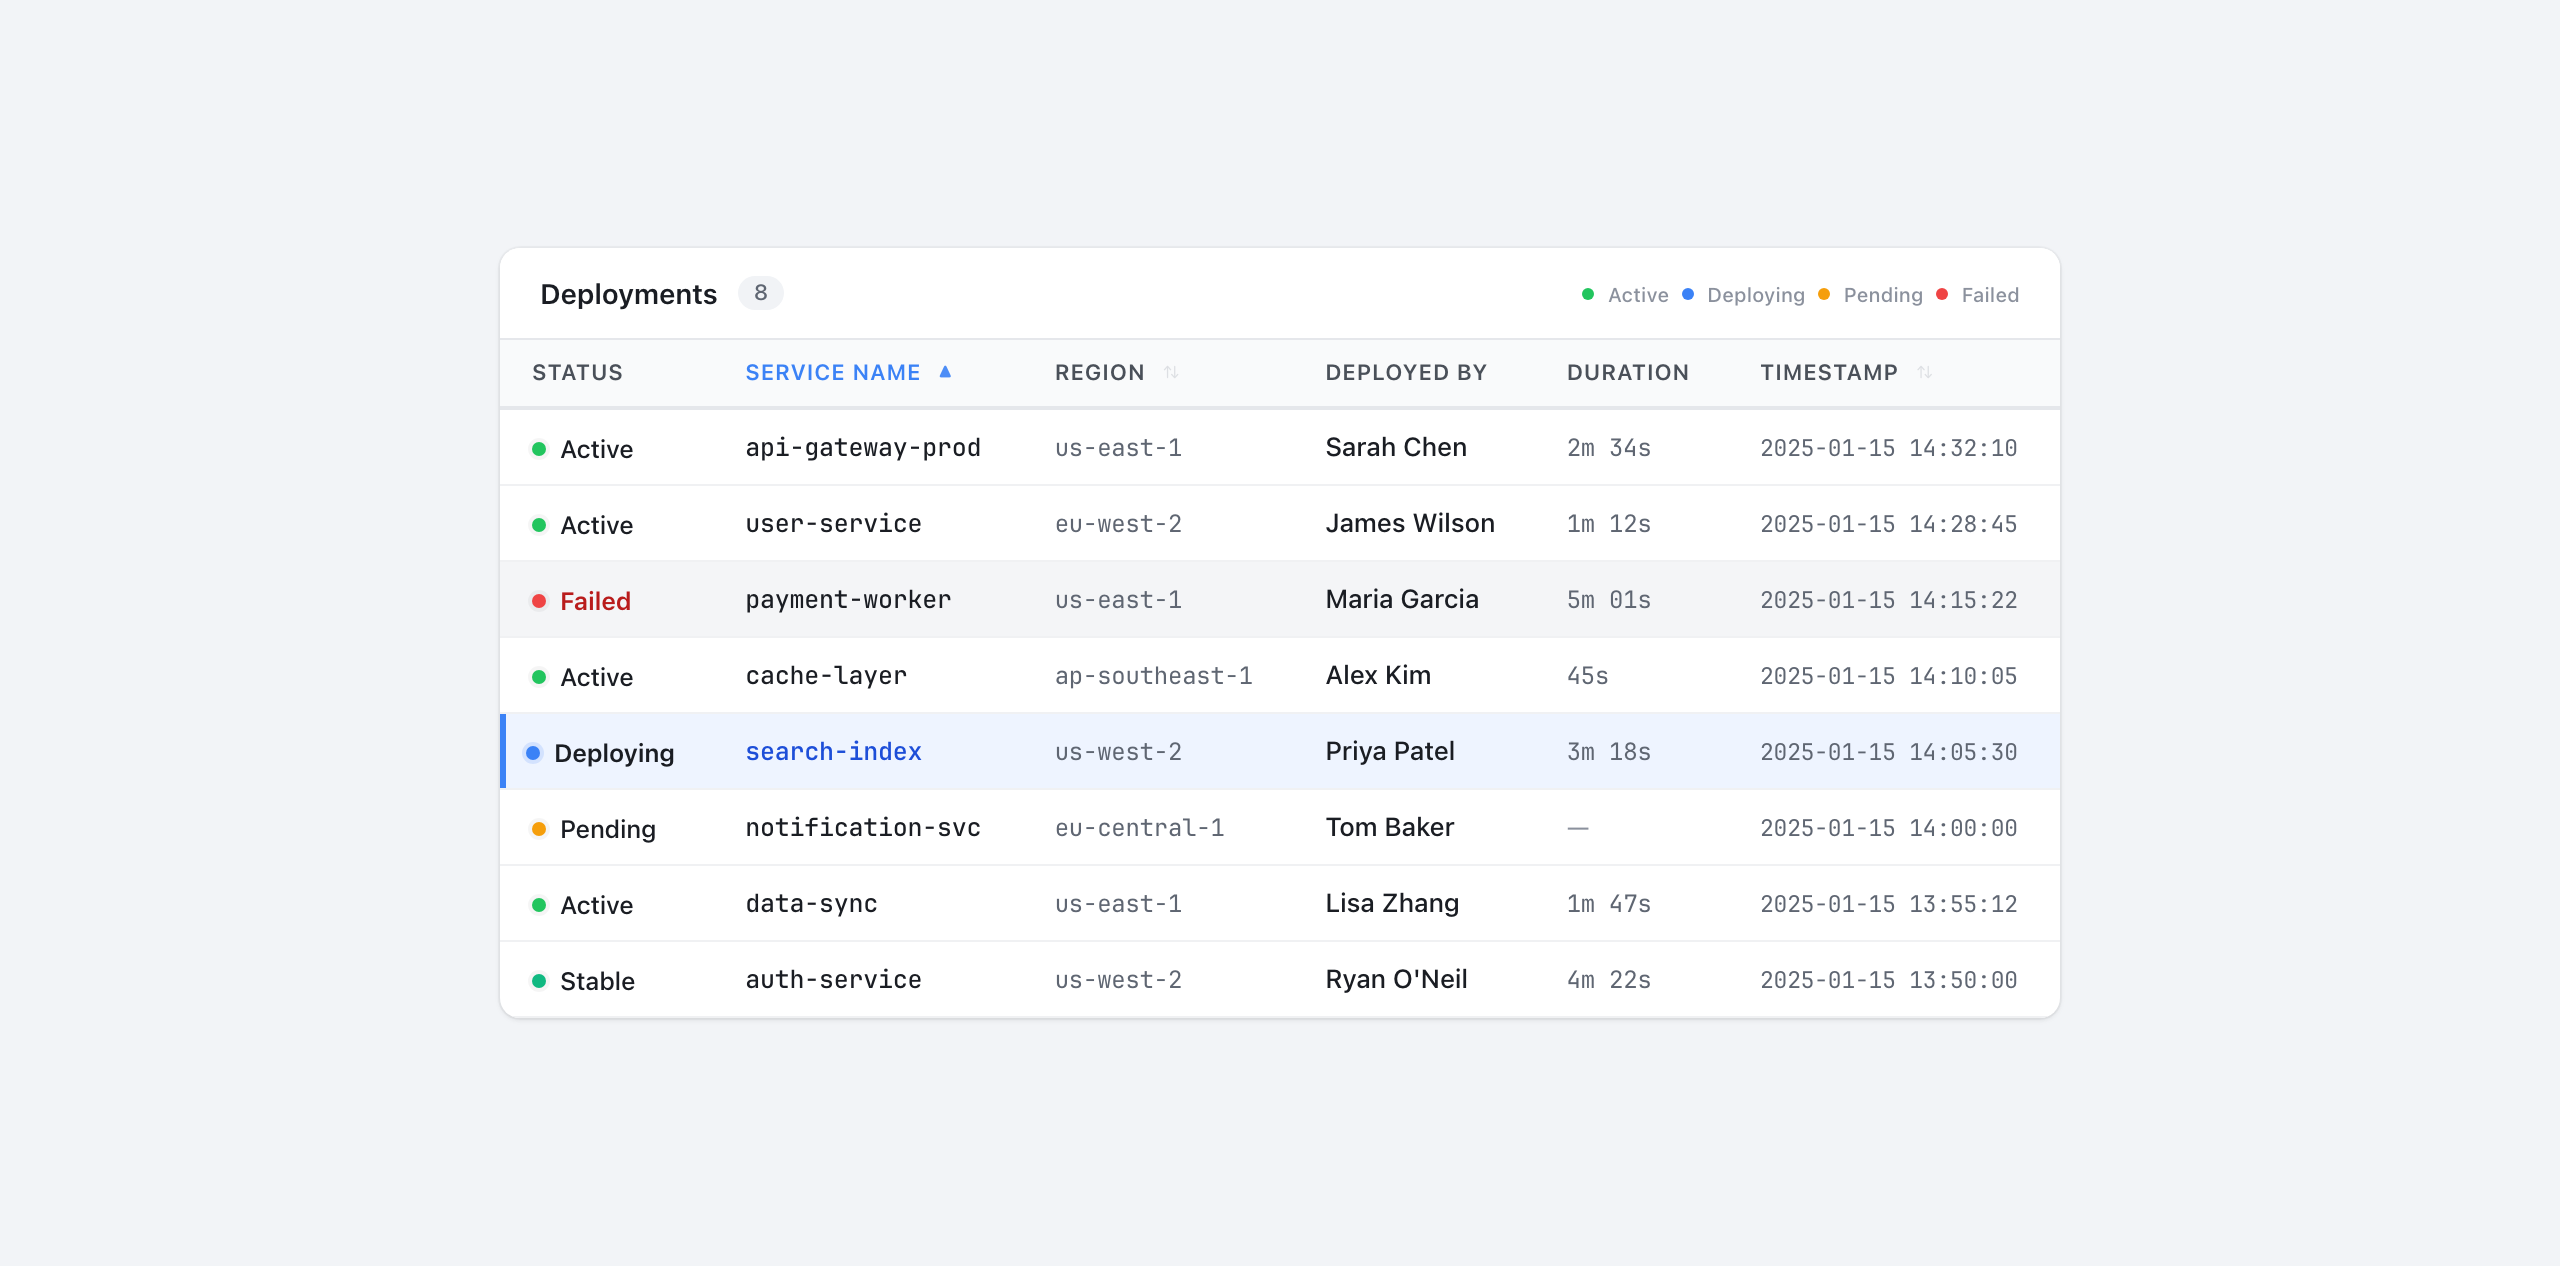The width and height of the screenshot is (2560, 1266).
Task: Click orange Pending dot for notification-svc
Action: point(539,829)
